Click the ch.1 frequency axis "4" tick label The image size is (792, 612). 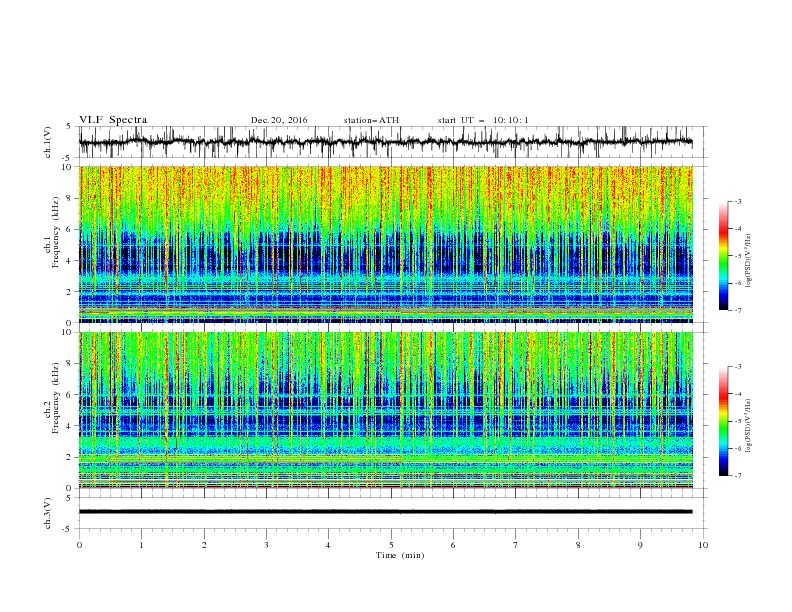point(70,261)
